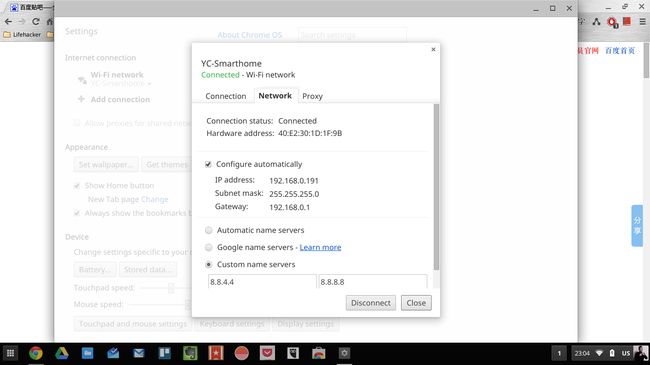Launch Google Chrome from the shelf
Image resolution: width=650 pixels, height=365 pixels.
[36, 353]
